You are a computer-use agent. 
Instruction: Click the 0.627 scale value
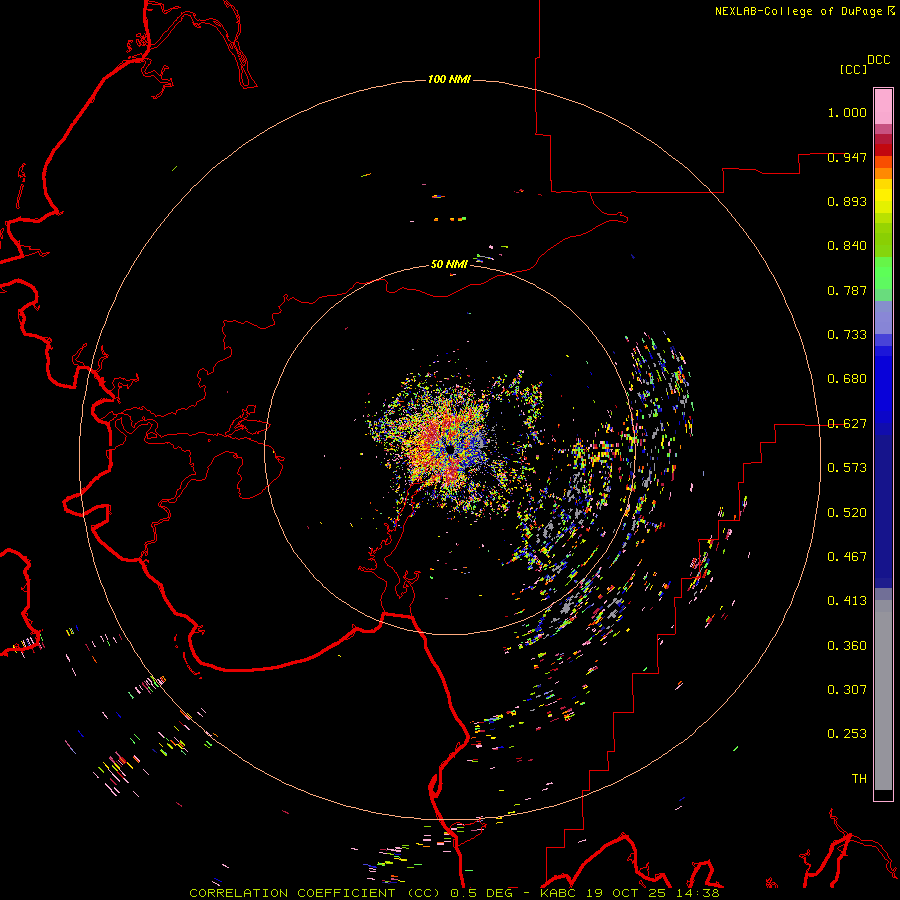pyautogui.click(x=847, y=424)
